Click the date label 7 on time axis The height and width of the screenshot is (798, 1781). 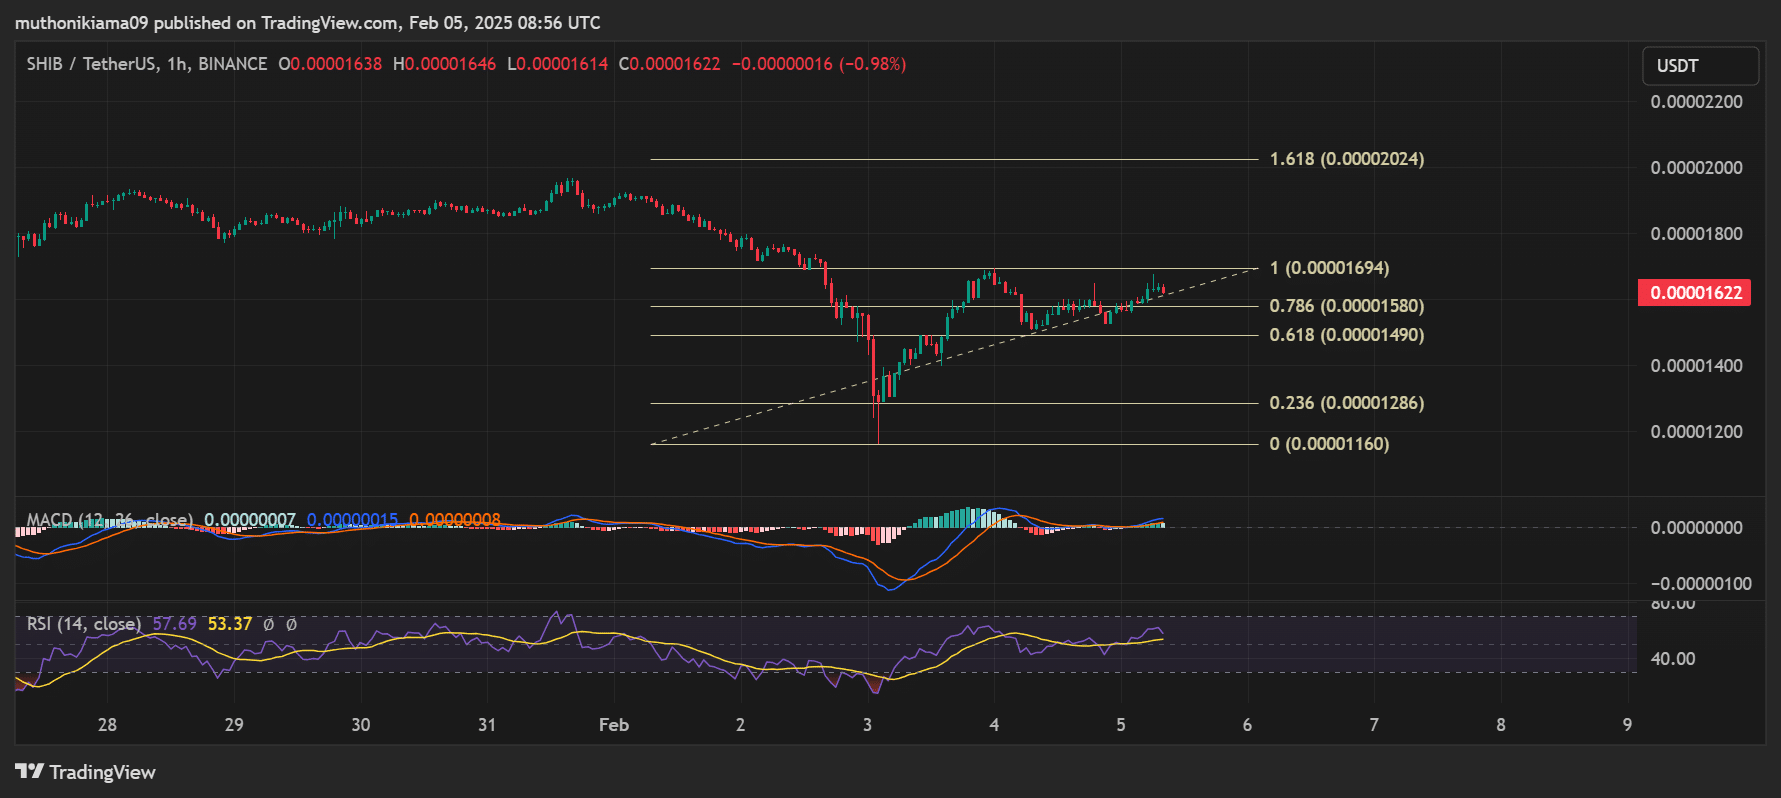tap(1374, 725)
